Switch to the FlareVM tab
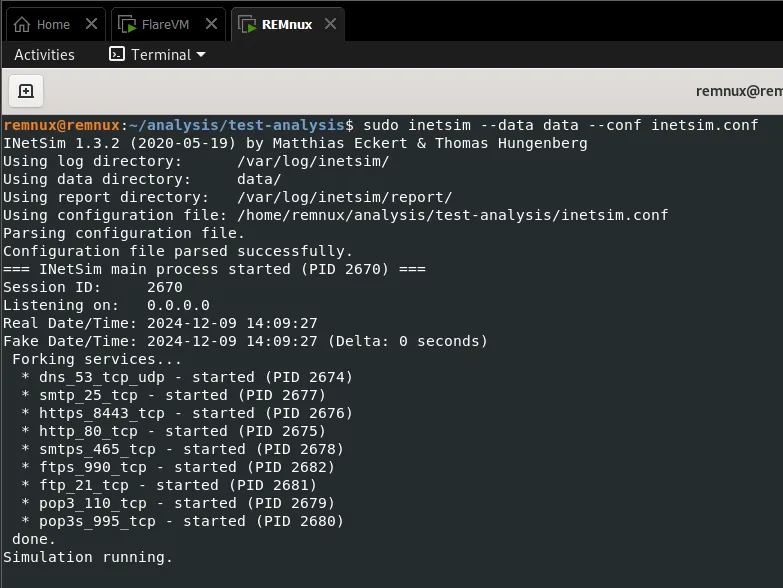Image resolution: width=783 pixels, height=588 pixels. (x=165, y=24)
